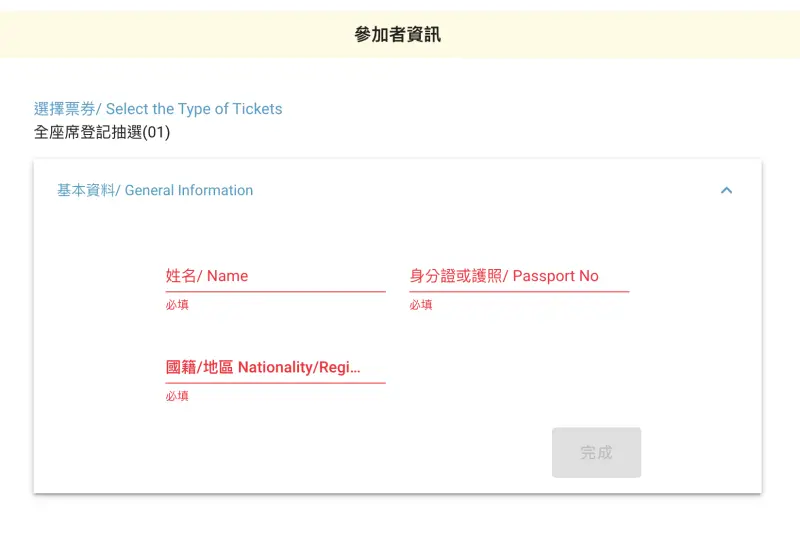The width and height of the screenshot is (800, 538).
Task: Collapse General Information using chevron arrow
Action: point(727,190)
